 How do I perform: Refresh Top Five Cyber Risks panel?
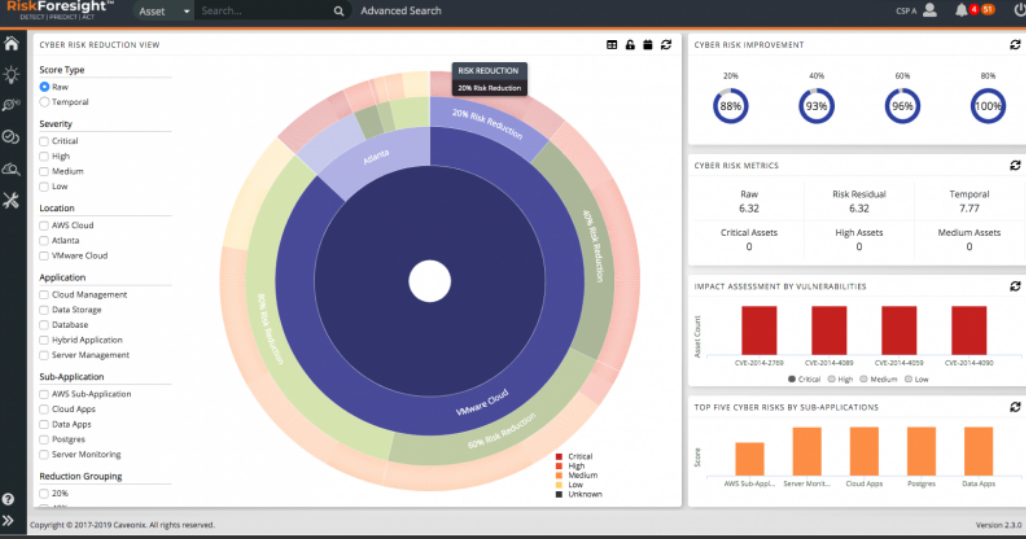[1015, 407]
